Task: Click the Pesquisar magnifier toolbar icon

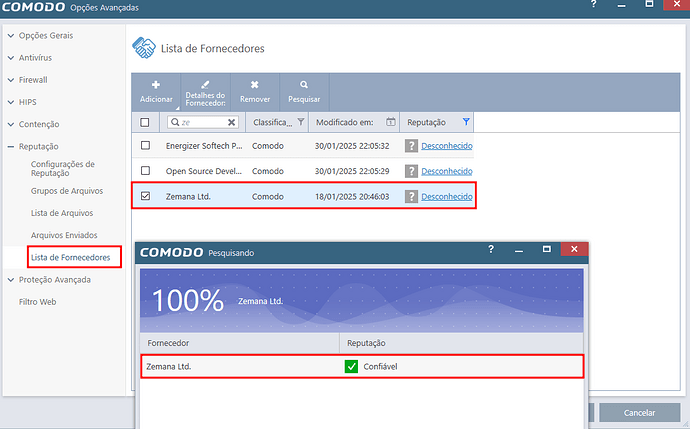Action: 304,86
